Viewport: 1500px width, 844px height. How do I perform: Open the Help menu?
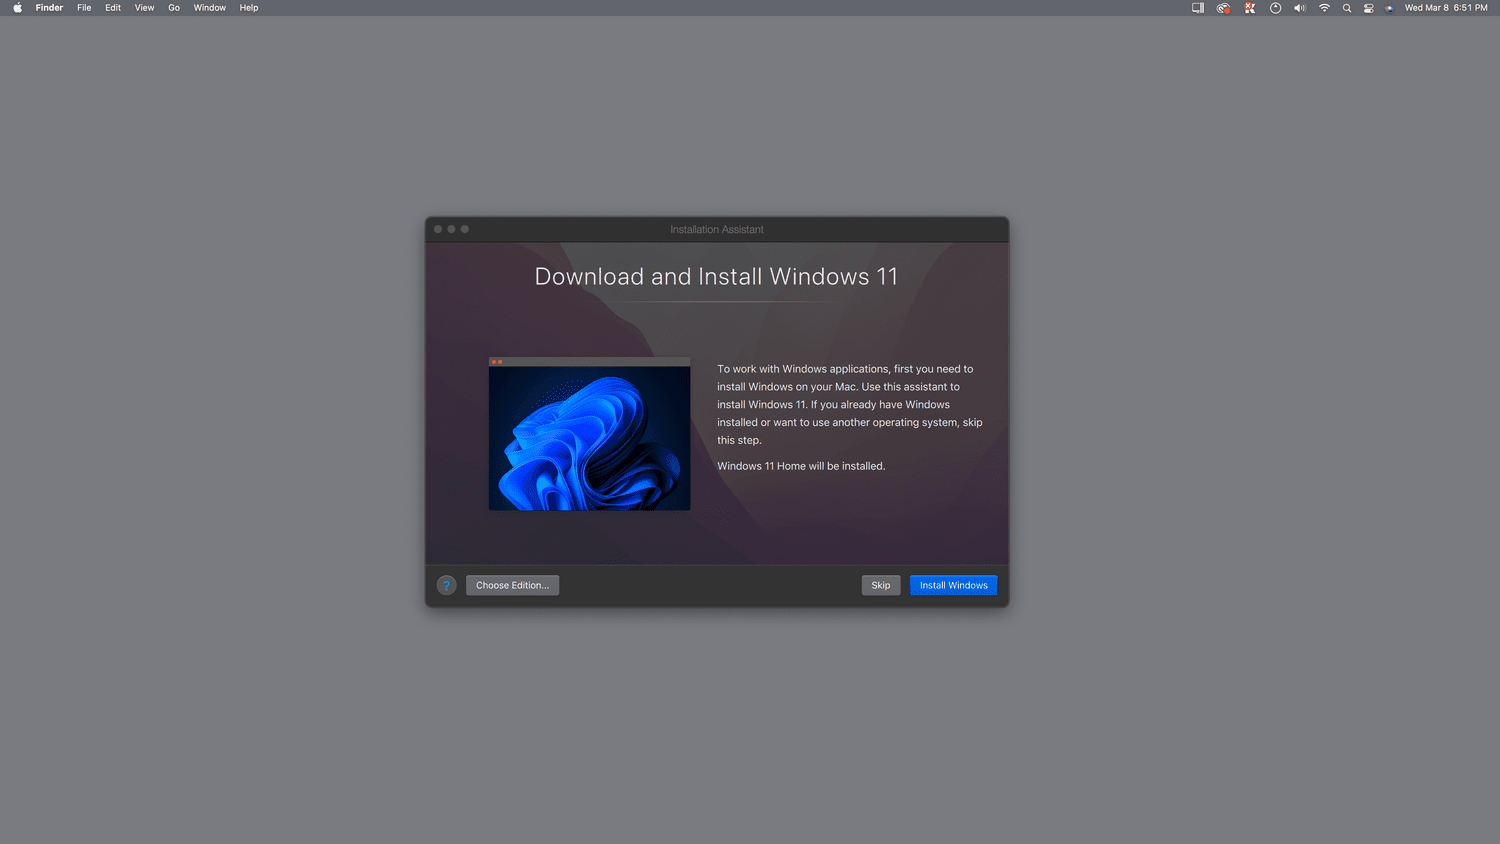(249, 8)
